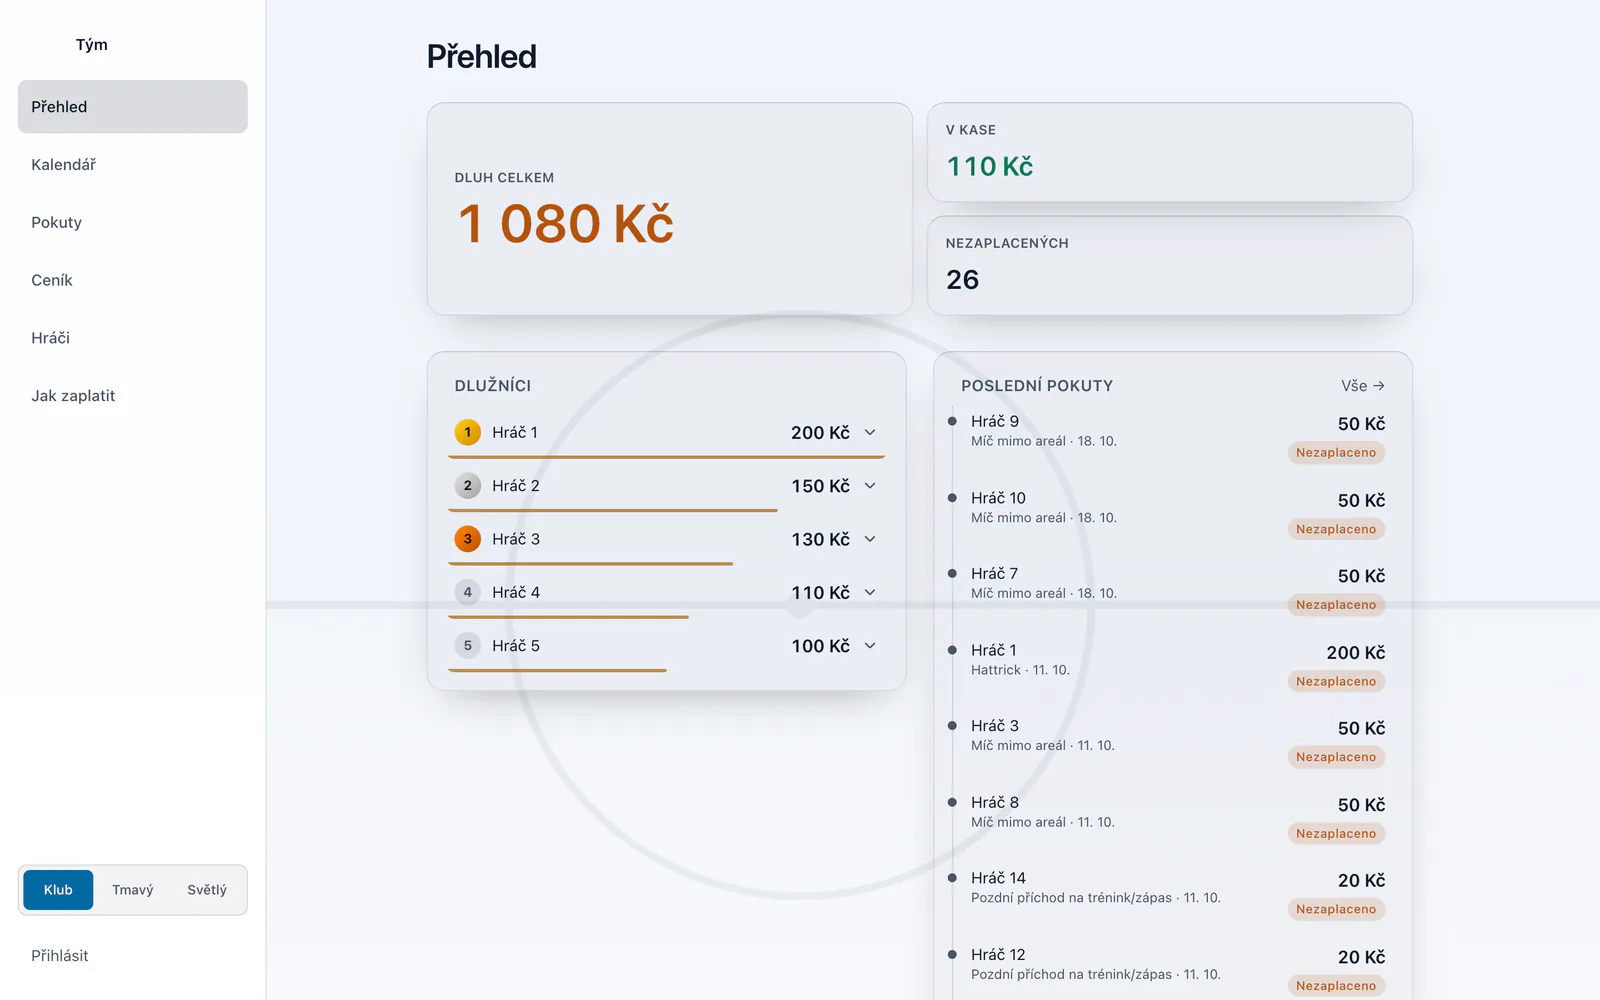The height and width of the screenshot is (1000, 1600).
Task: Go to Pokuty page
Action: click(x=133, y=222)
